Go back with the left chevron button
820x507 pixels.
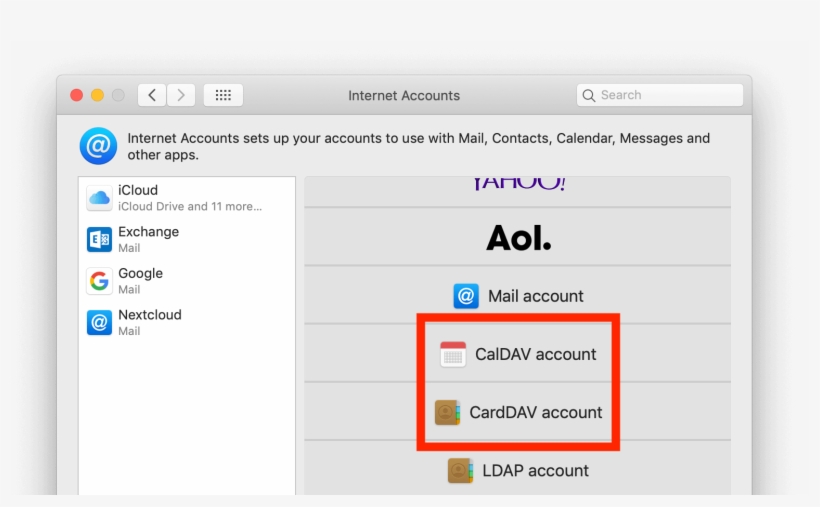[x=152, y=95]
